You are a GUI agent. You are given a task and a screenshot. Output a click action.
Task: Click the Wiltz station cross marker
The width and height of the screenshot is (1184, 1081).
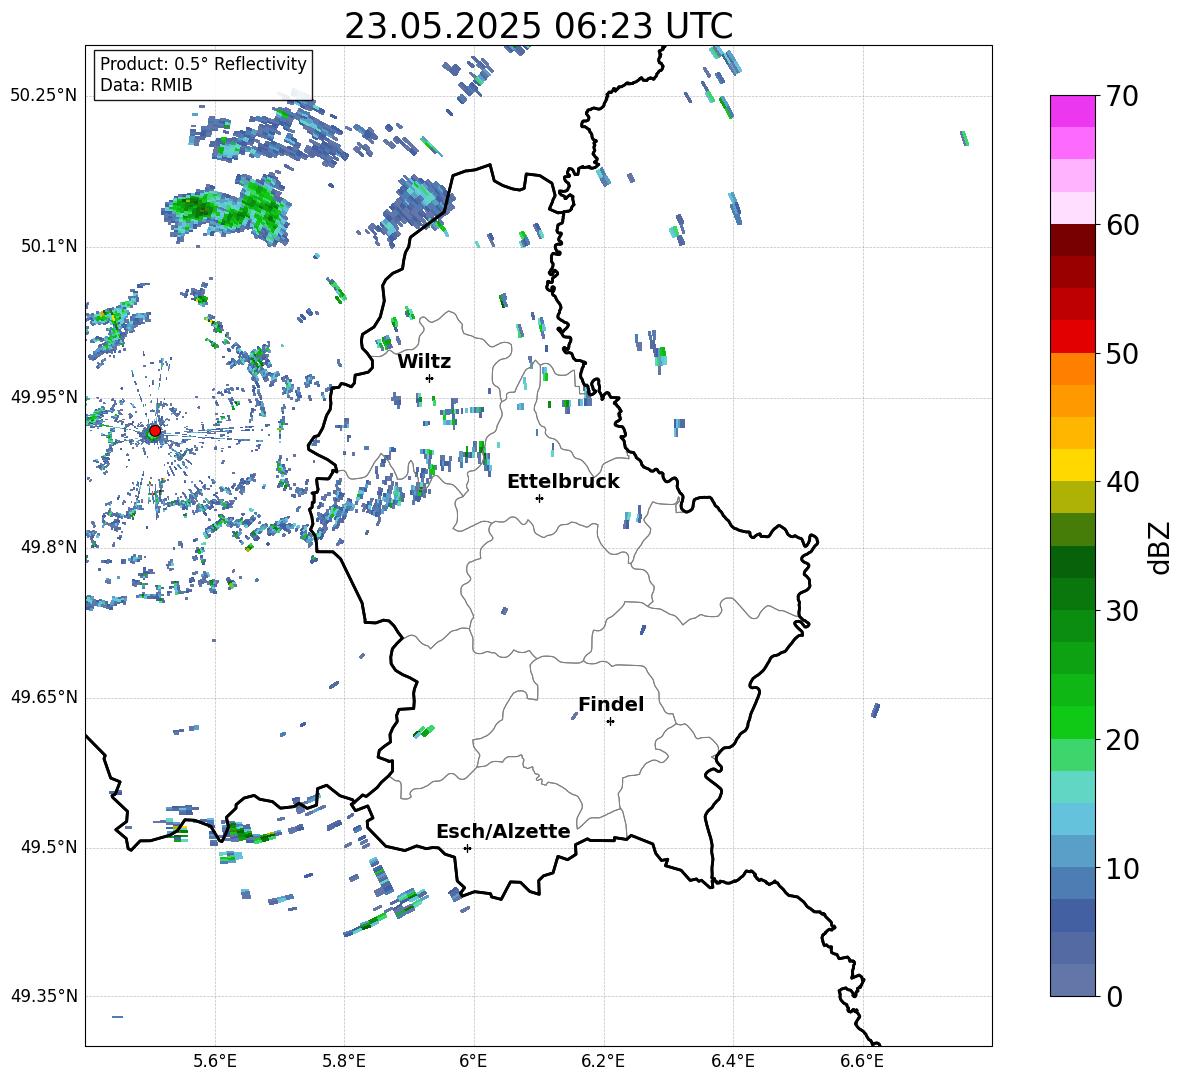click(429, 378)
